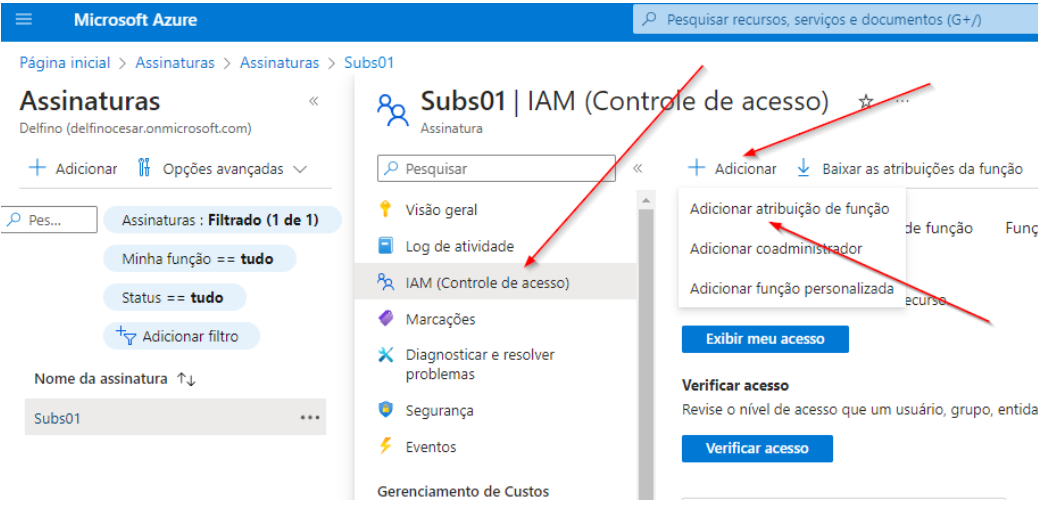This screenshot has height=507, width=1038.
Task: Click the Verificar acesso button
Action: (x=757, y=448)
